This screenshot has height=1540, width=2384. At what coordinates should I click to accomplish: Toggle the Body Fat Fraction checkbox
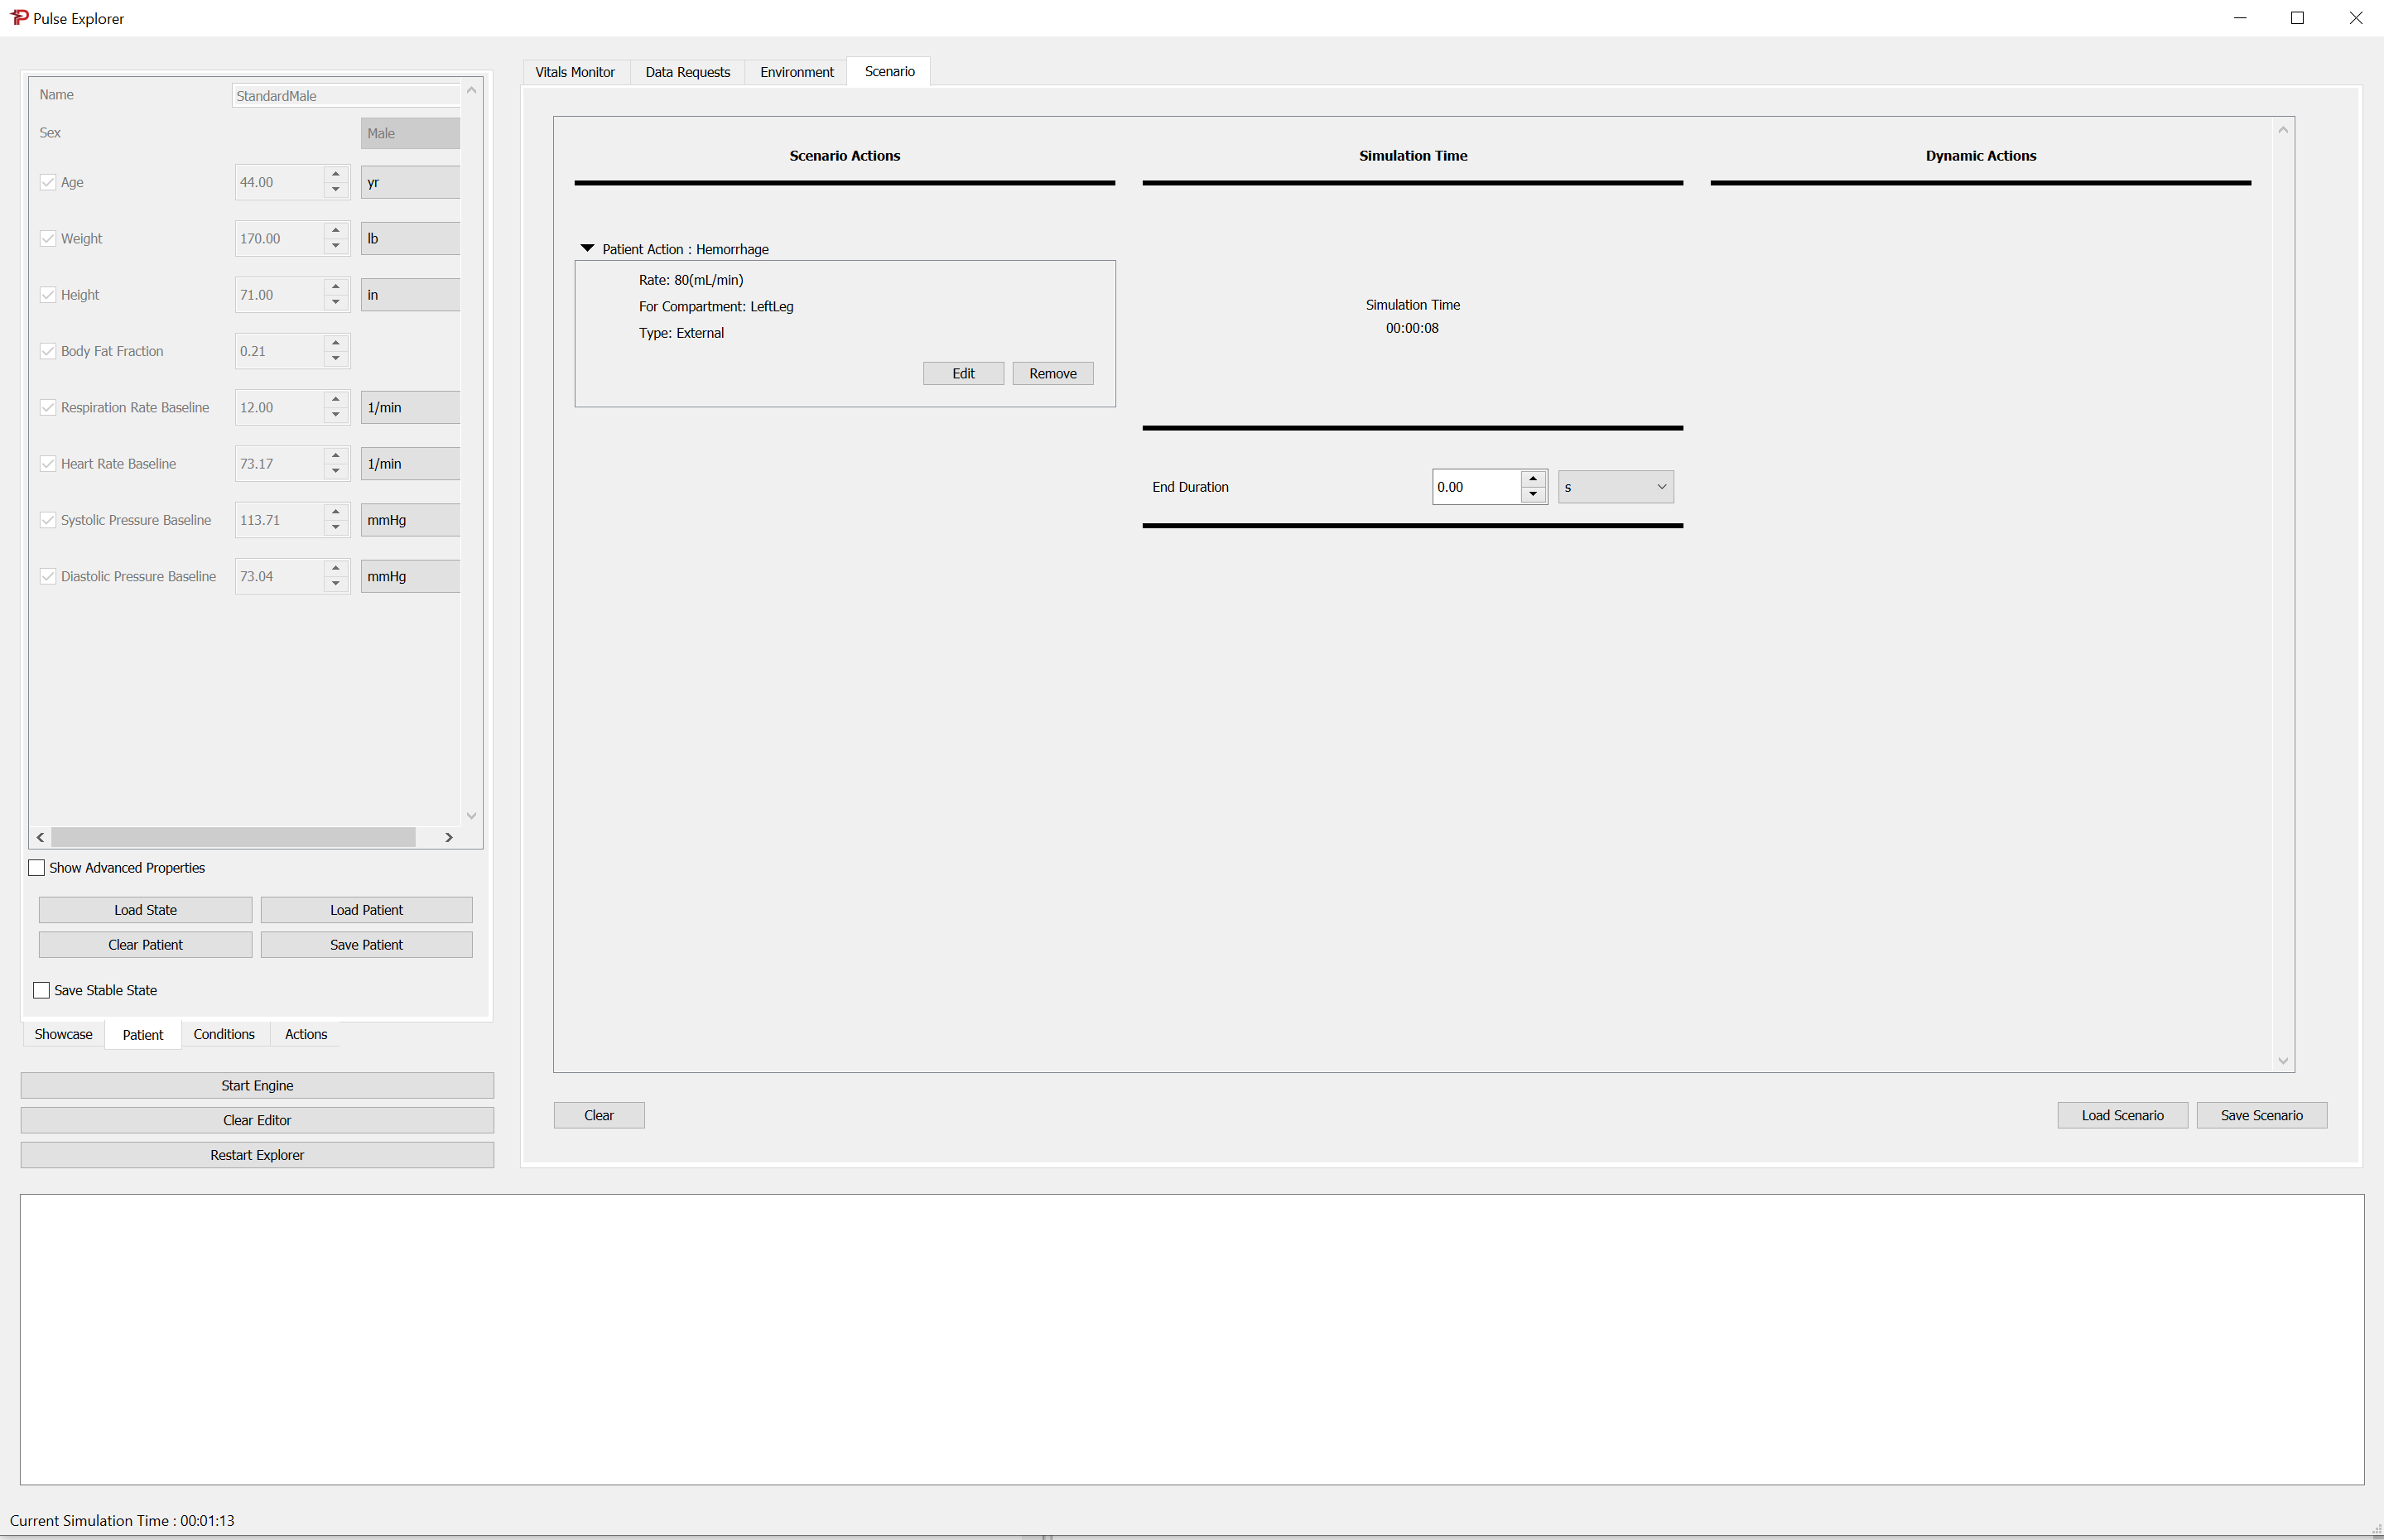[x=48, y=351]
